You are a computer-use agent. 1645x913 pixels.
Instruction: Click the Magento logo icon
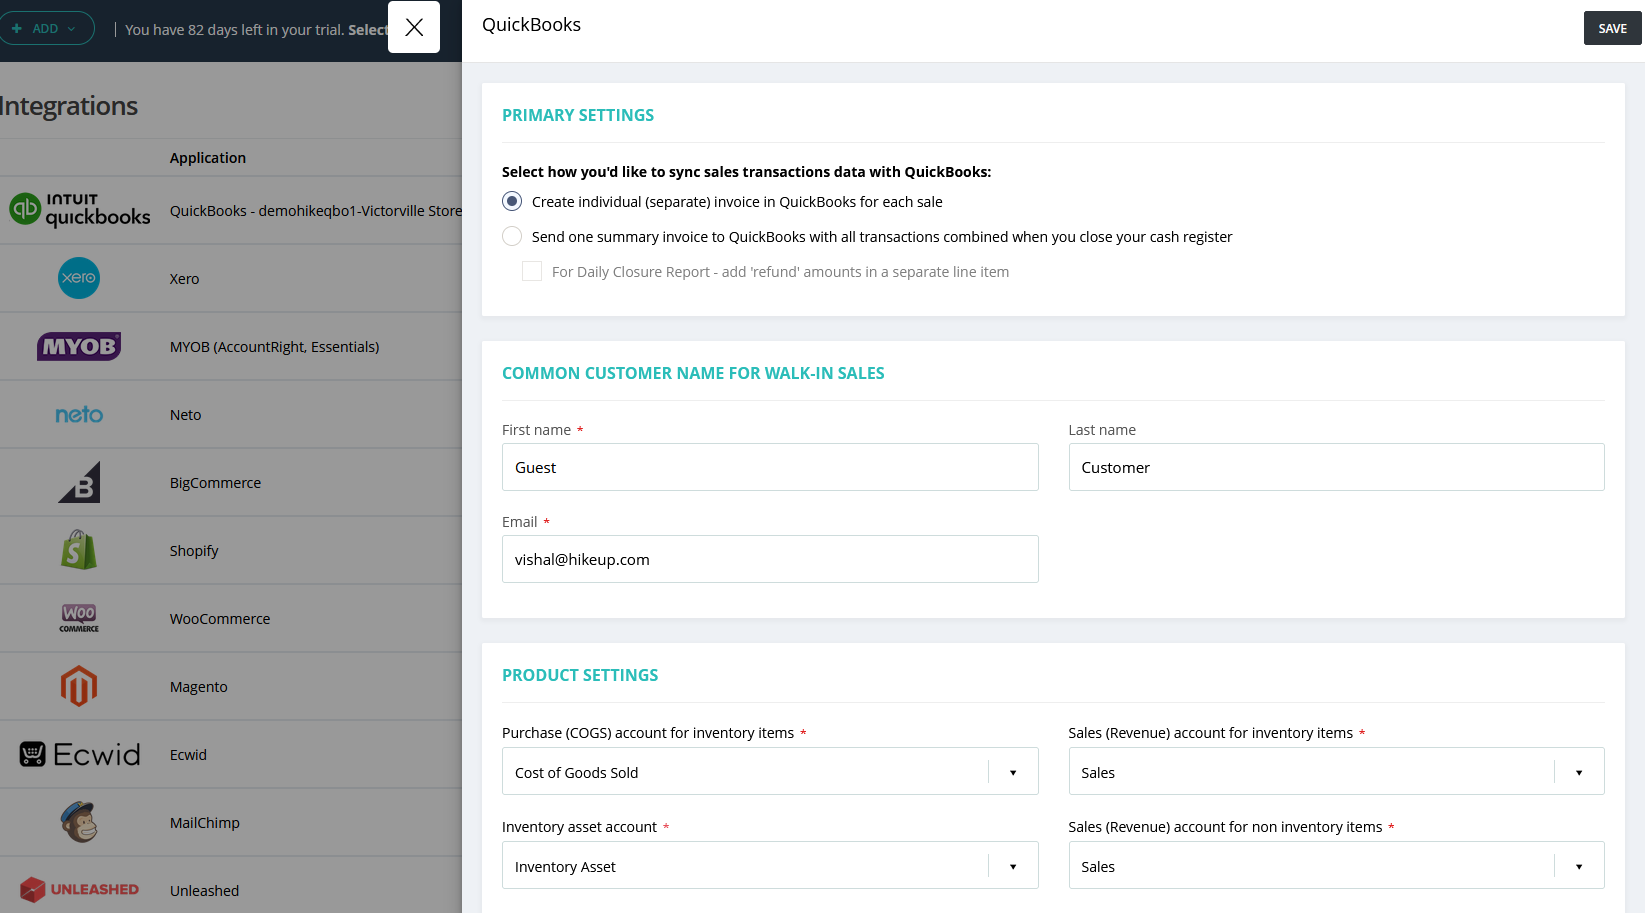[79, 686]
